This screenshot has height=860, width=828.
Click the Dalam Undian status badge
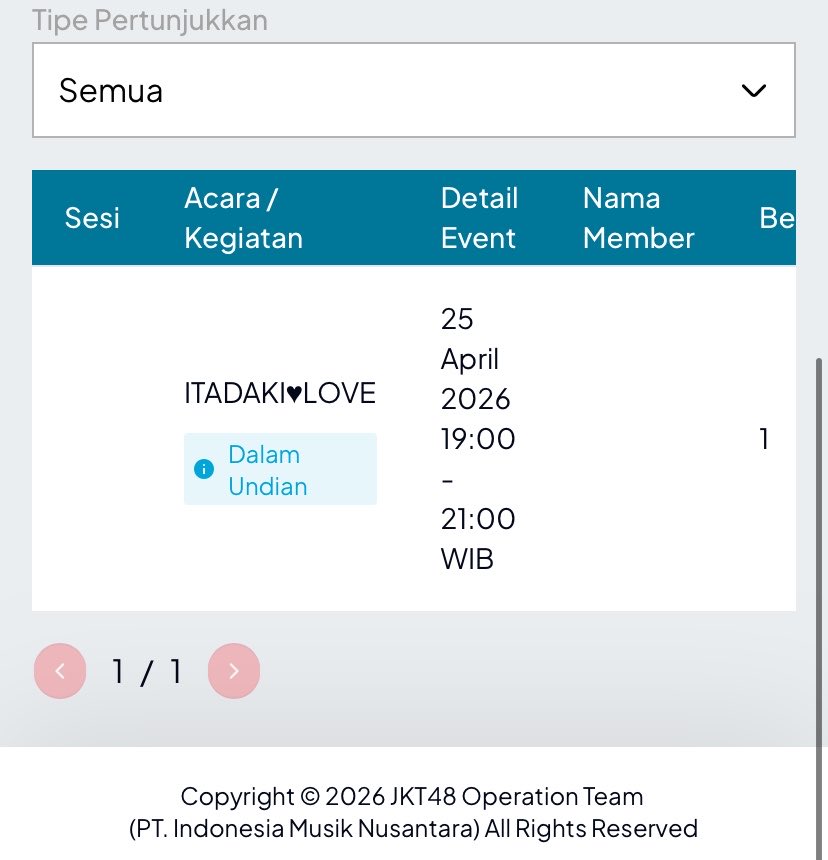coord(280,469)
